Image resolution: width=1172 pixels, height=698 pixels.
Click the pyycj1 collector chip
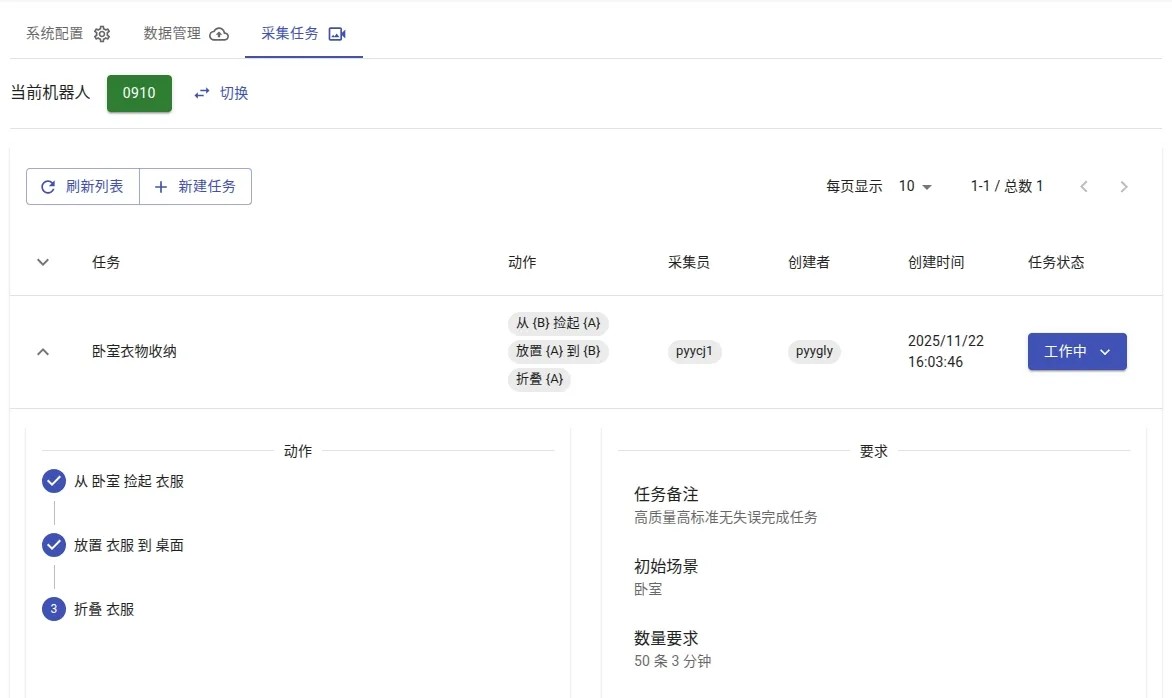(x=694, y=352)
